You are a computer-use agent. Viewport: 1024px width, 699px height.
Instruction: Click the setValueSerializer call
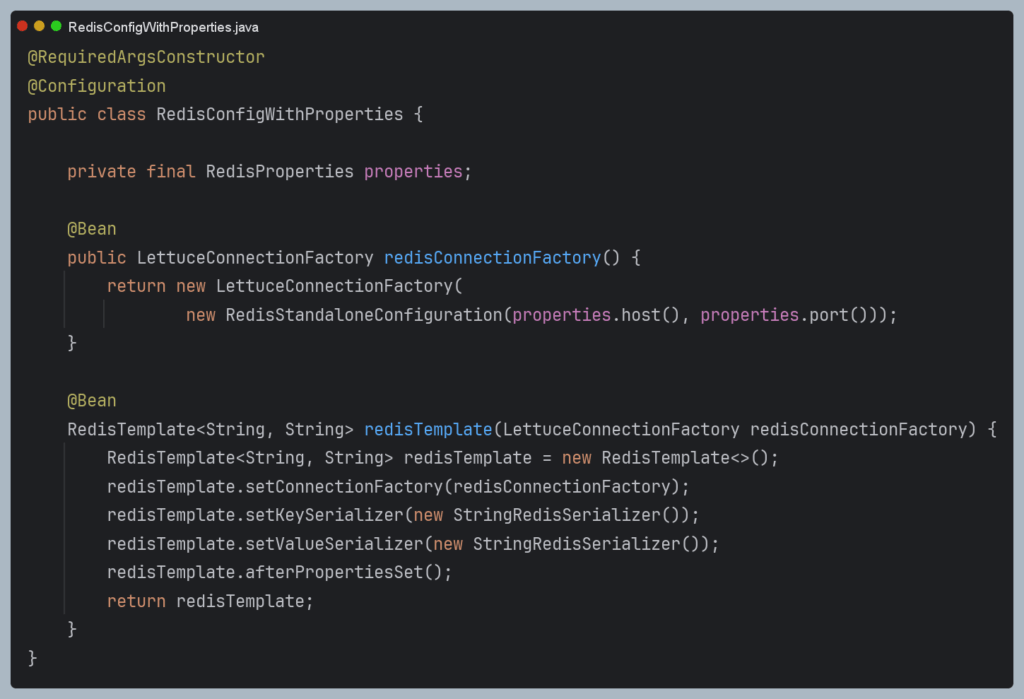tap(334, 544)
